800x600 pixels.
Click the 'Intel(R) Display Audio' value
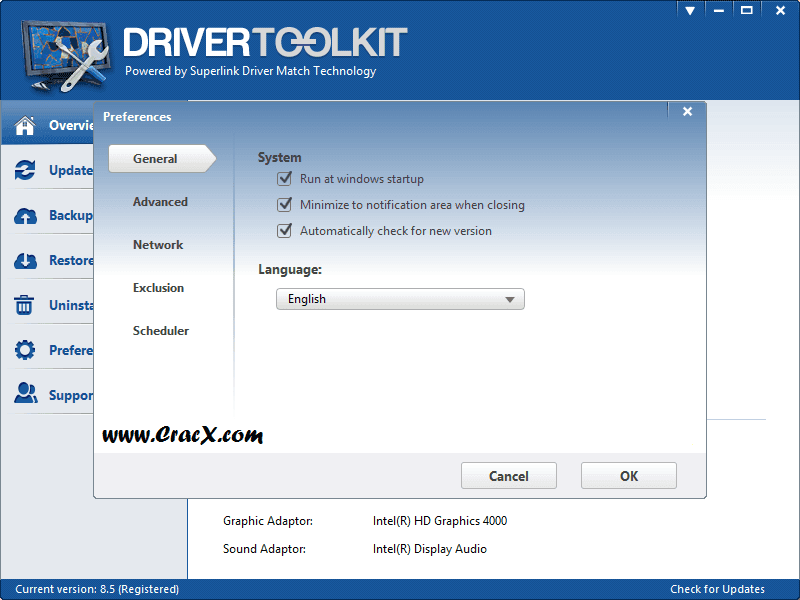[x=430, y=549]
